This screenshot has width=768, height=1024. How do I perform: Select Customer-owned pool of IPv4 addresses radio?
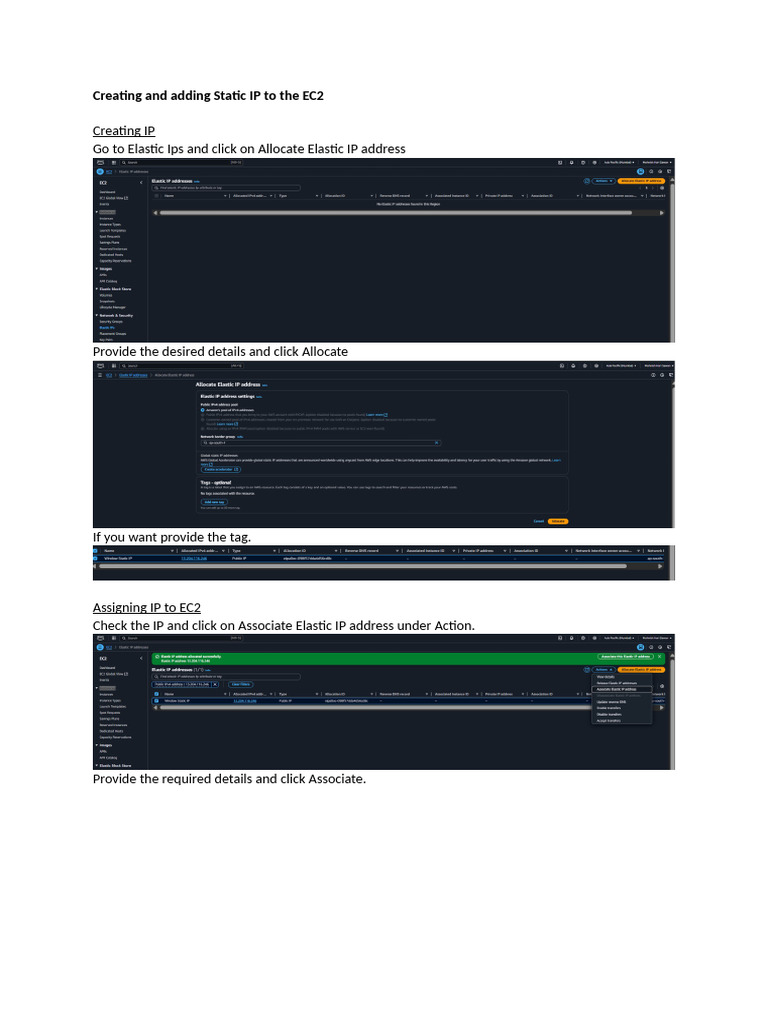coord(202,419)
